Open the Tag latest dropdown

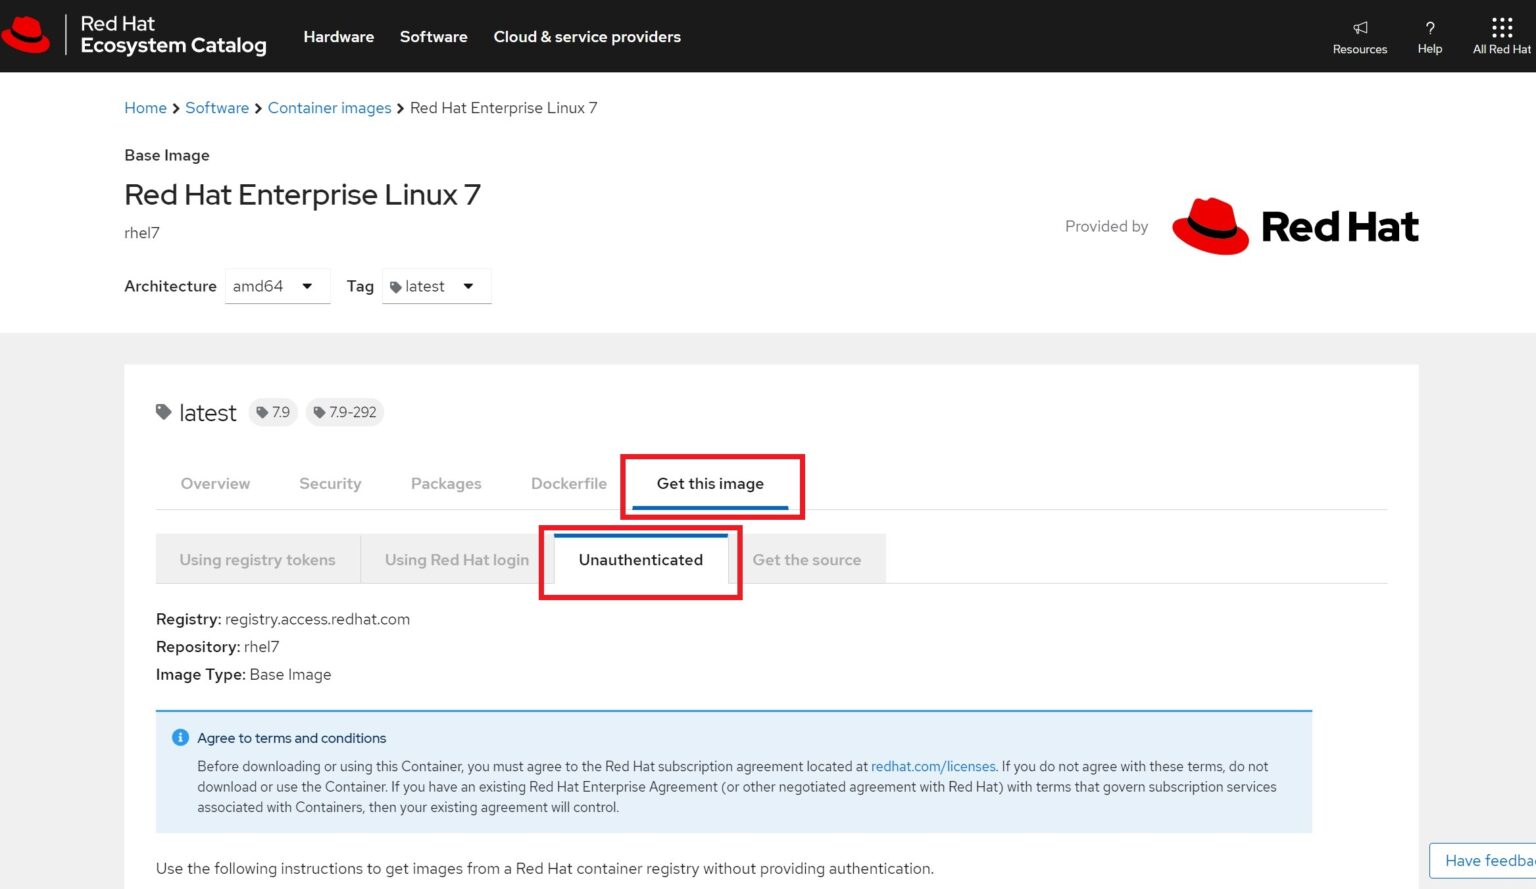pyautogui.click(x=436, y=286)
